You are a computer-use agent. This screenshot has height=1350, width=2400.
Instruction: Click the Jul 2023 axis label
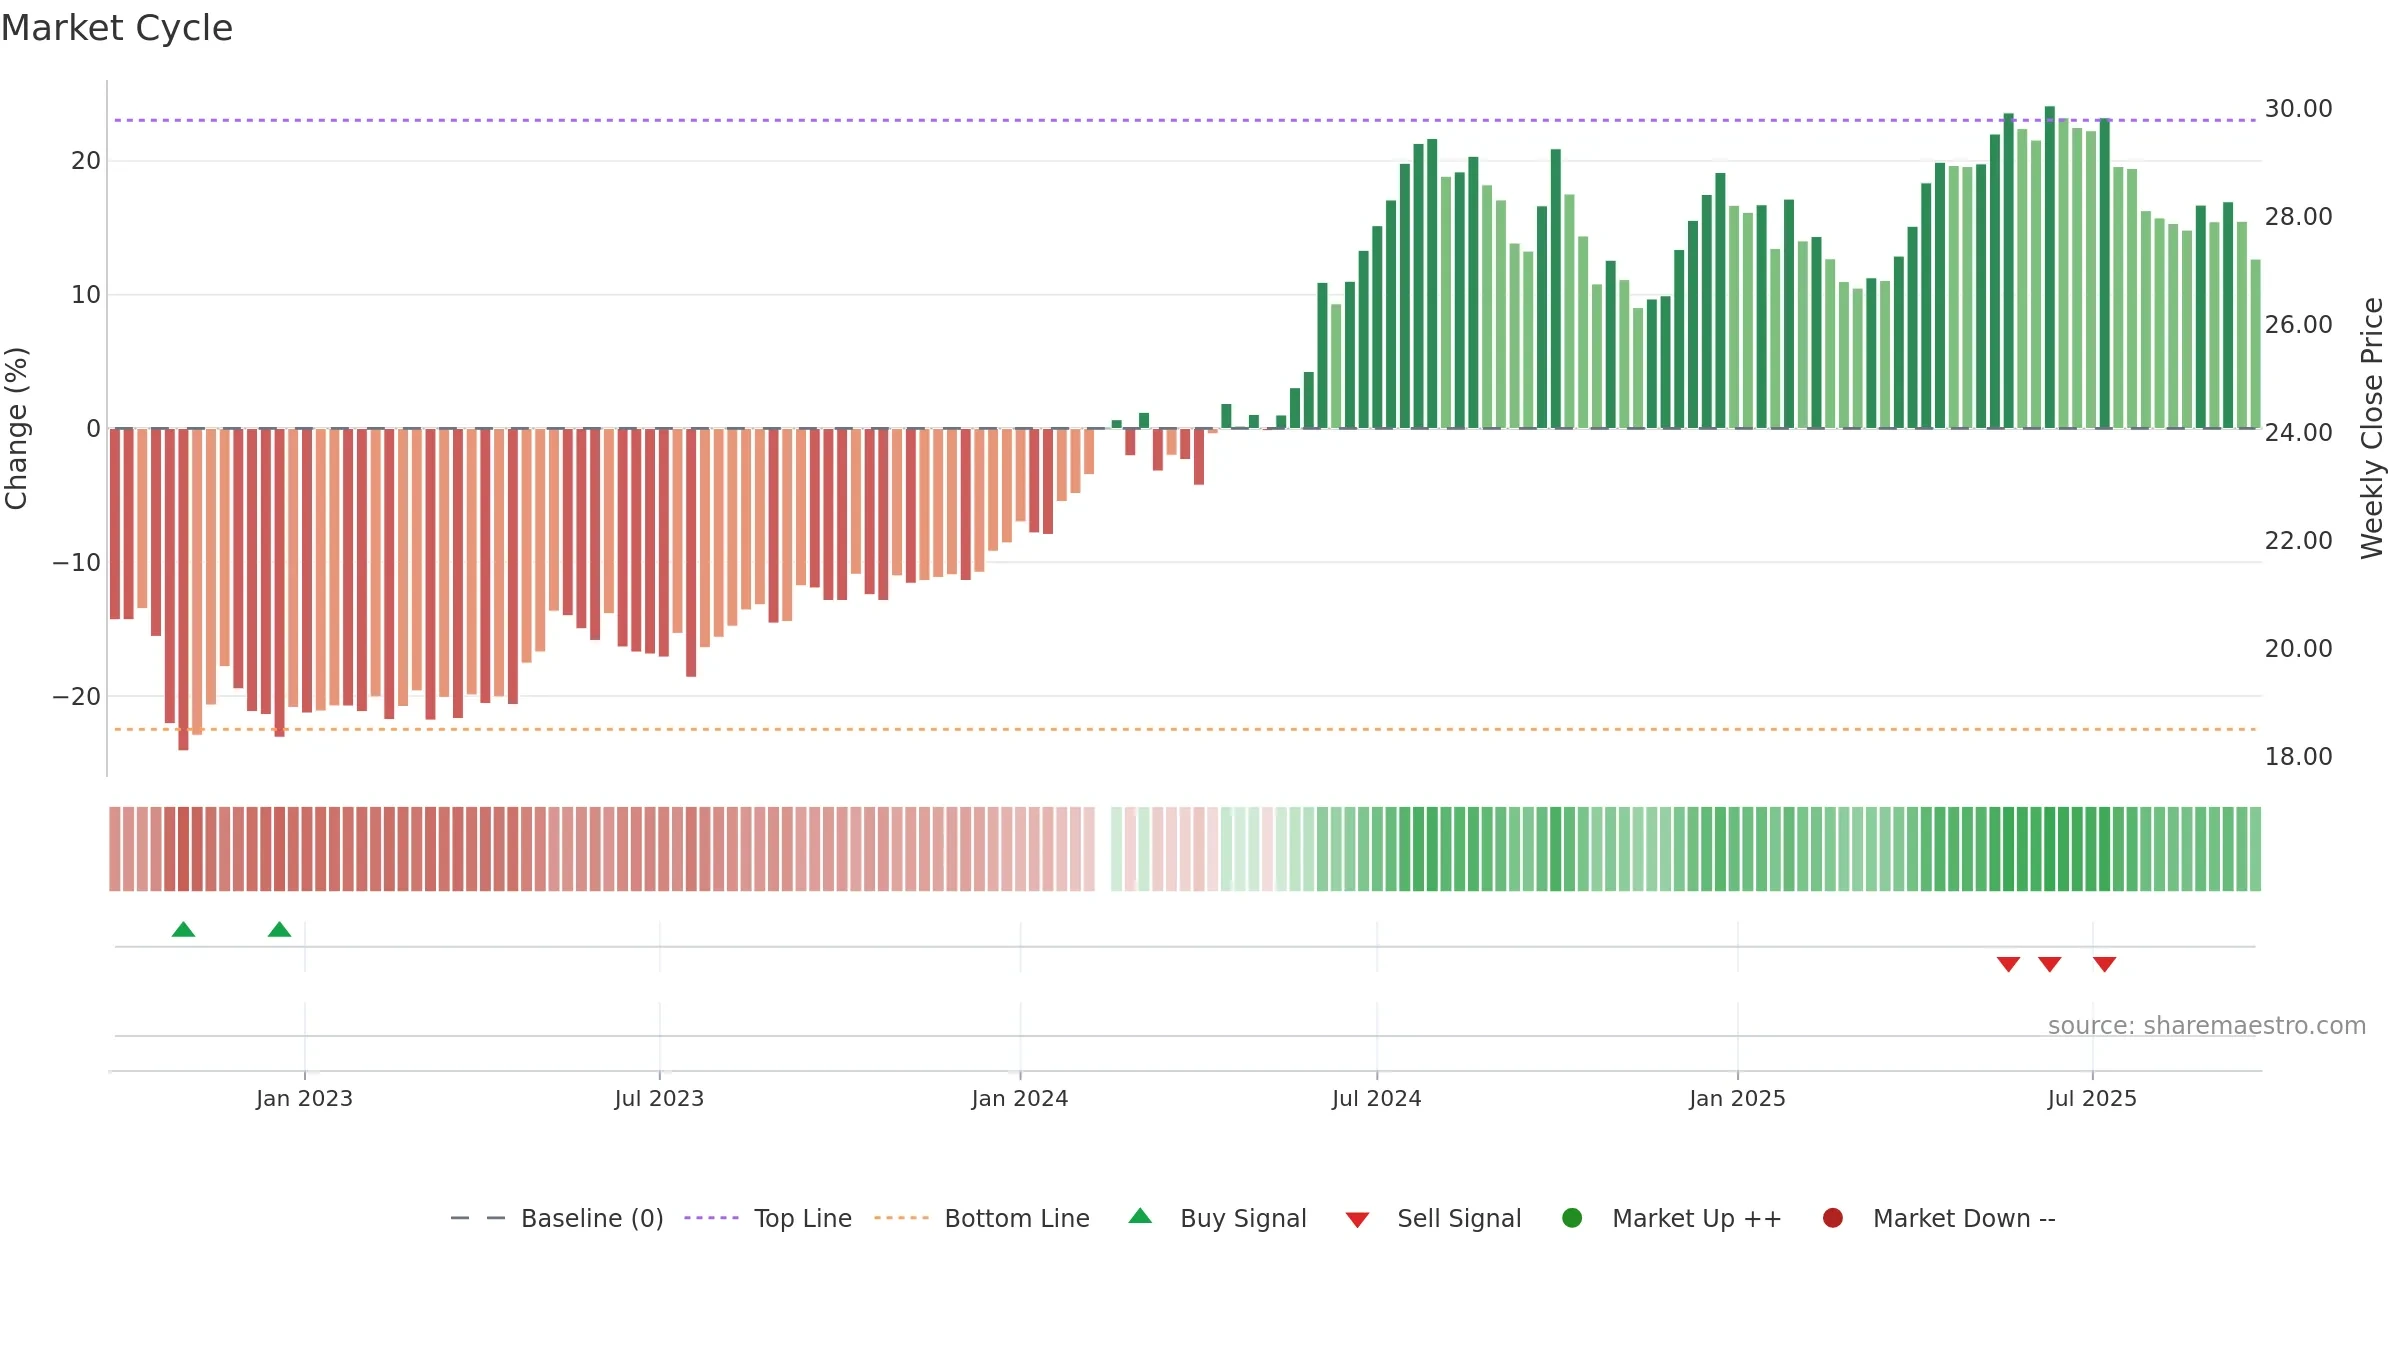click(x=659, y=1098)
